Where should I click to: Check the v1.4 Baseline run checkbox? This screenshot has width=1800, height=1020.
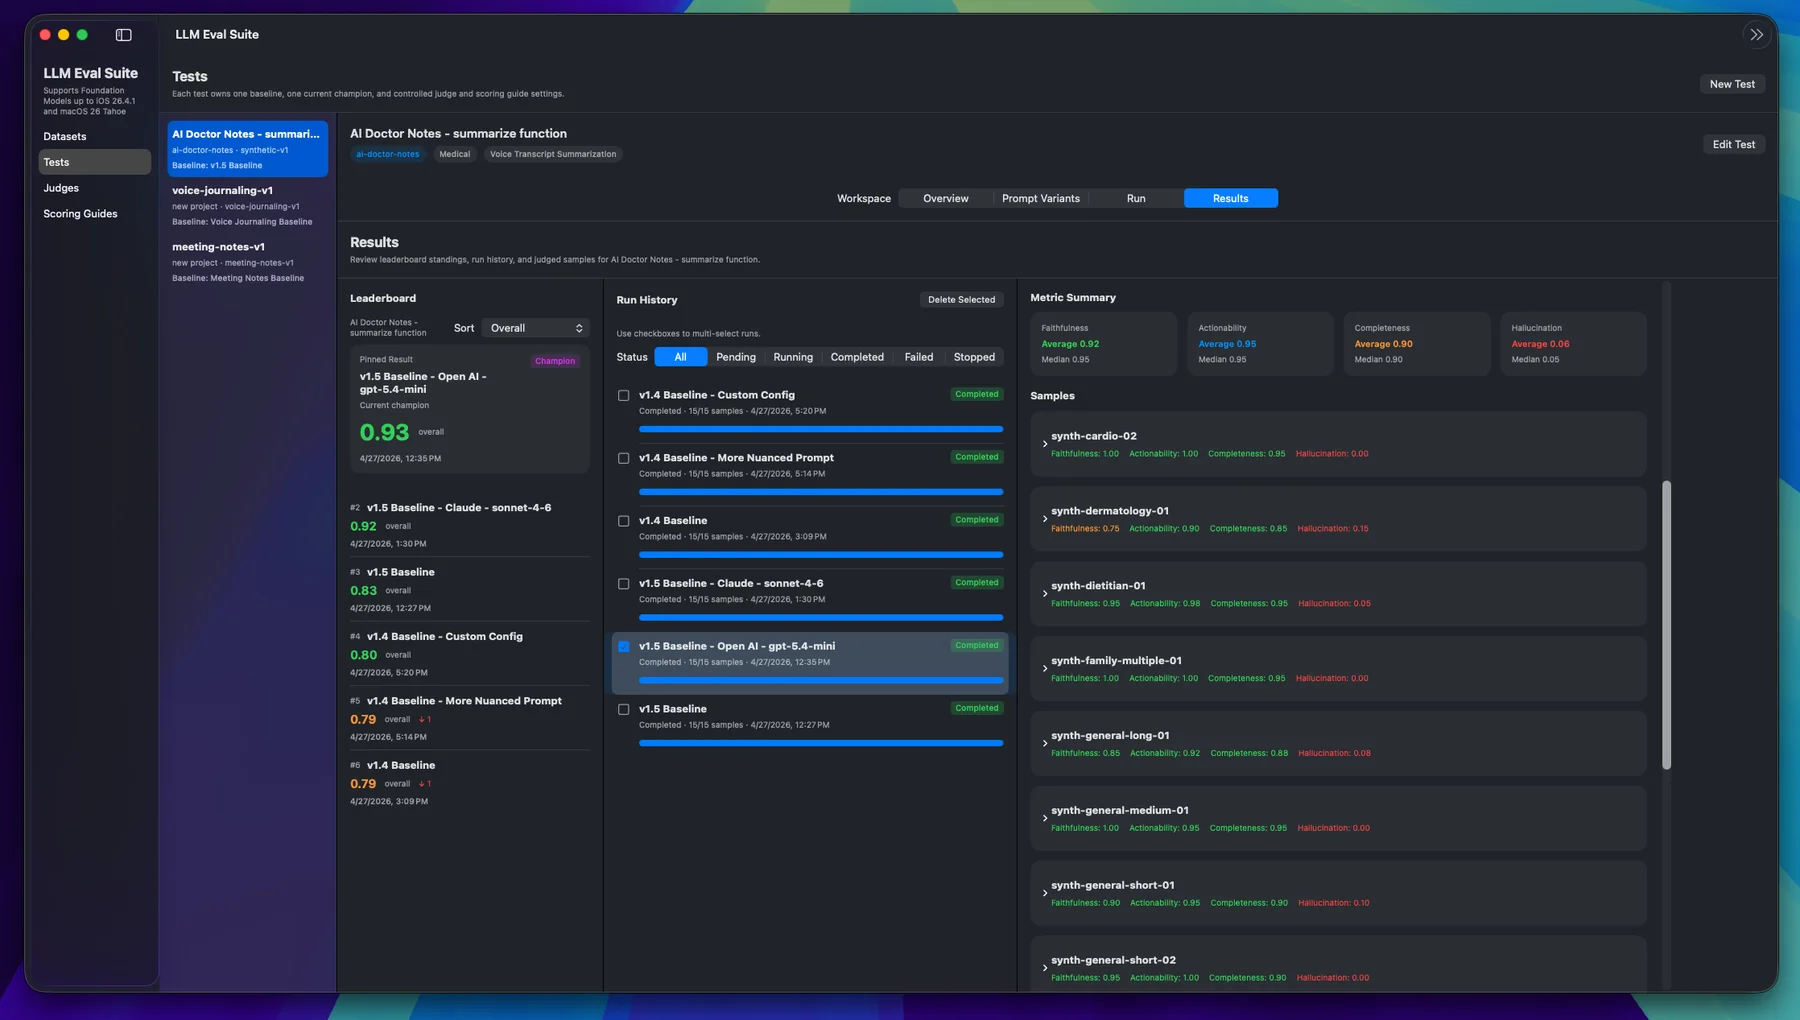624,522
